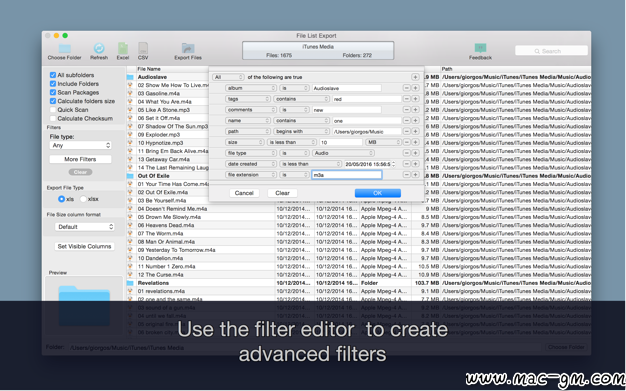The height and width of the screenshot is (391, 626).
Task: Remove the album filter row with its minus button
Action: pyautogui.click(x=406, y=88)
